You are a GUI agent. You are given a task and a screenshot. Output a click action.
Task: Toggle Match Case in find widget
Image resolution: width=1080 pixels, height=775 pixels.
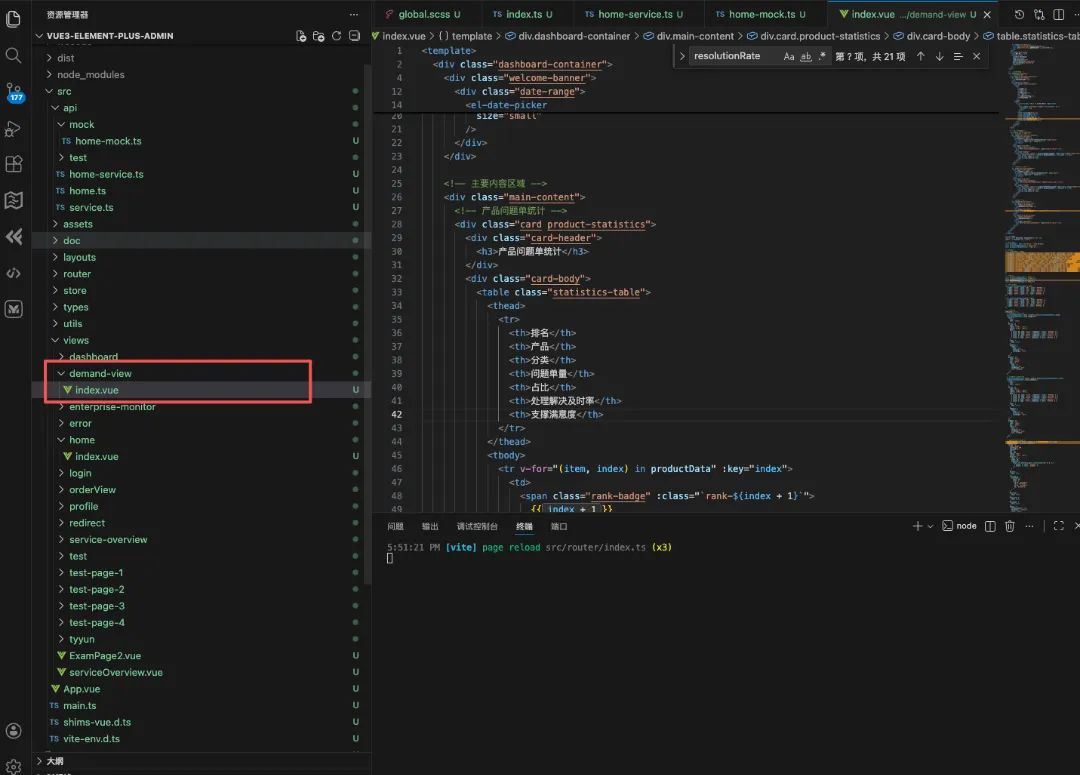pos(789,56)
